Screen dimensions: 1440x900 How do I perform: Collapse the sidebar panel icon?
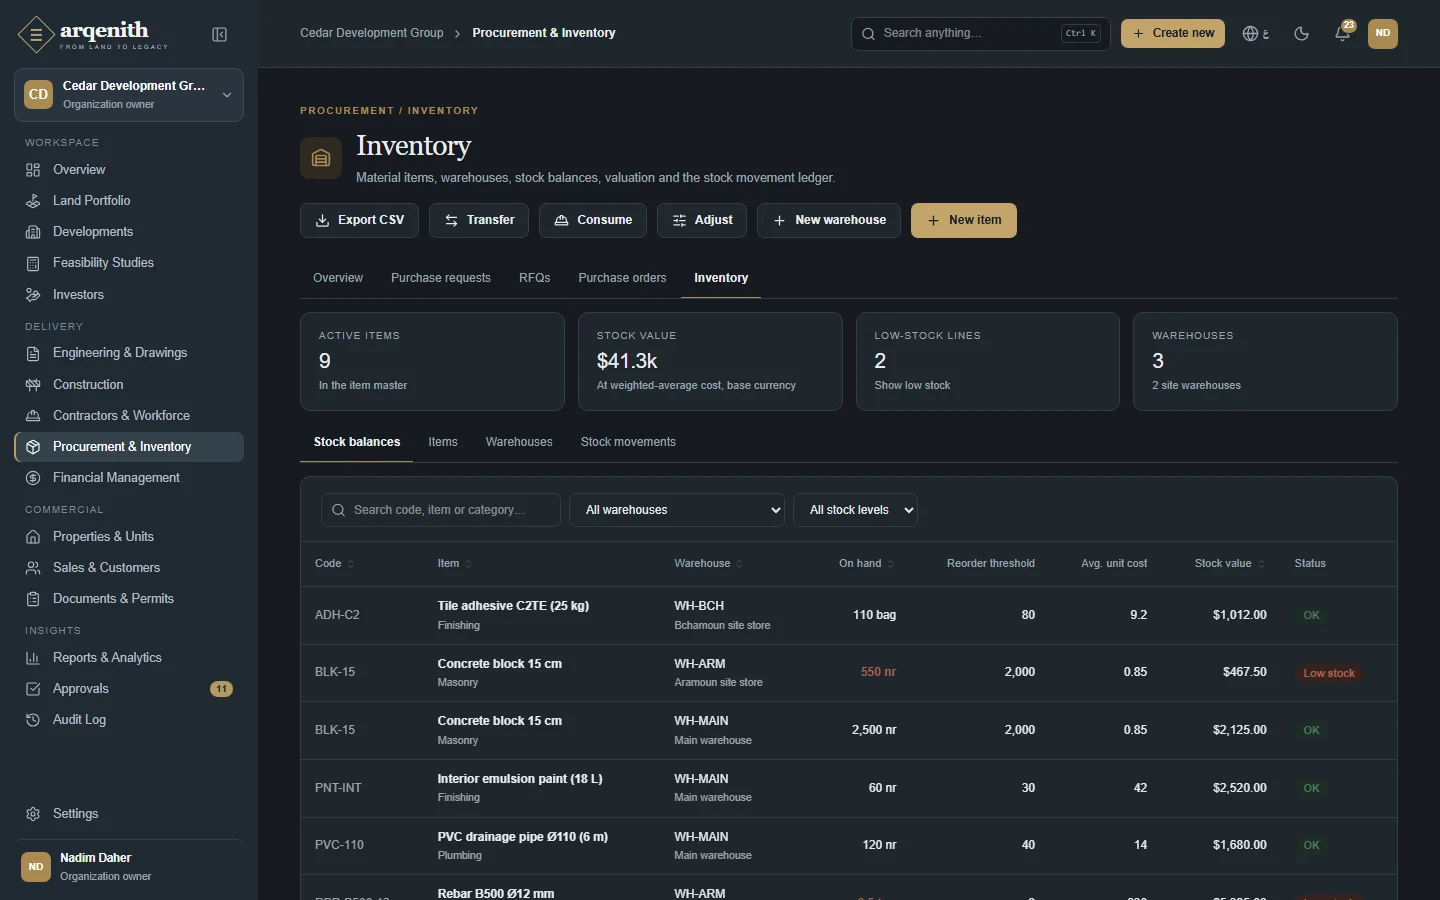pyautogui.click(x=220, y=35)
